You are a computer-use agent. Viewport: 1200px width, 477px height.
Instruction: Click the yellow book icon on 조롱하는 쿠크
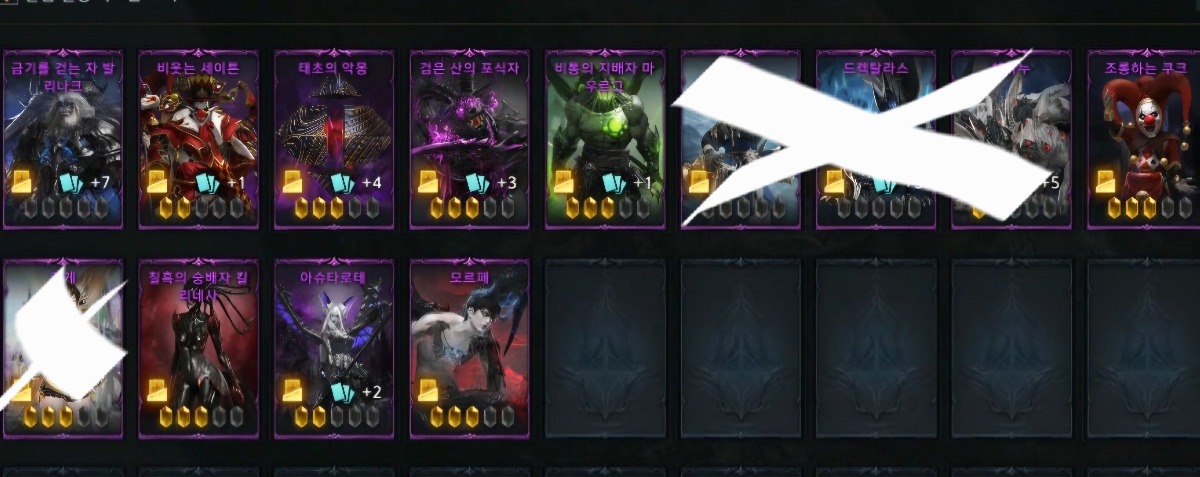[x=1105, y=182]
